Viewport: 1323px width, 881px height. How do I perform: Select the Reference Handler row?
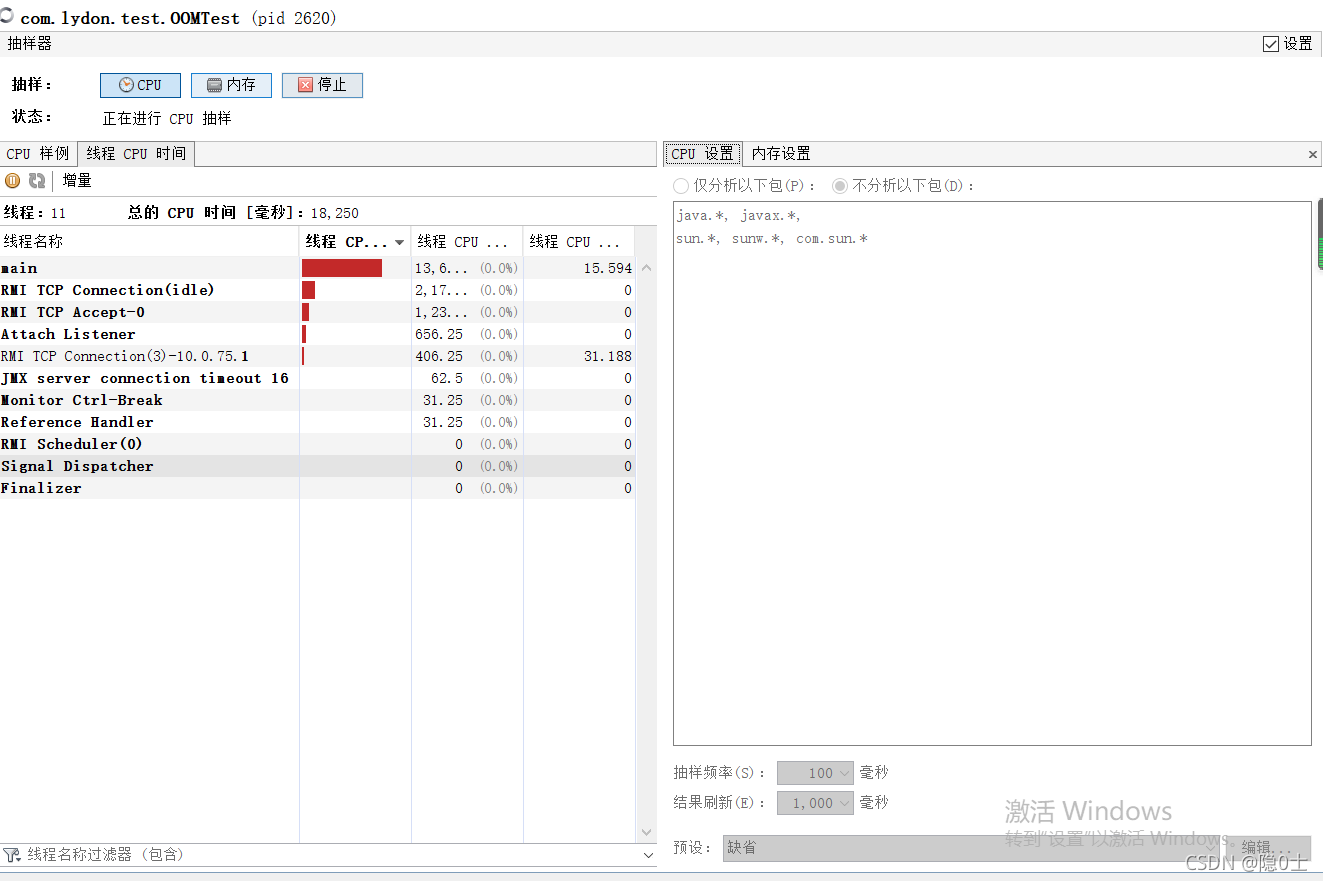pos(317,422)
